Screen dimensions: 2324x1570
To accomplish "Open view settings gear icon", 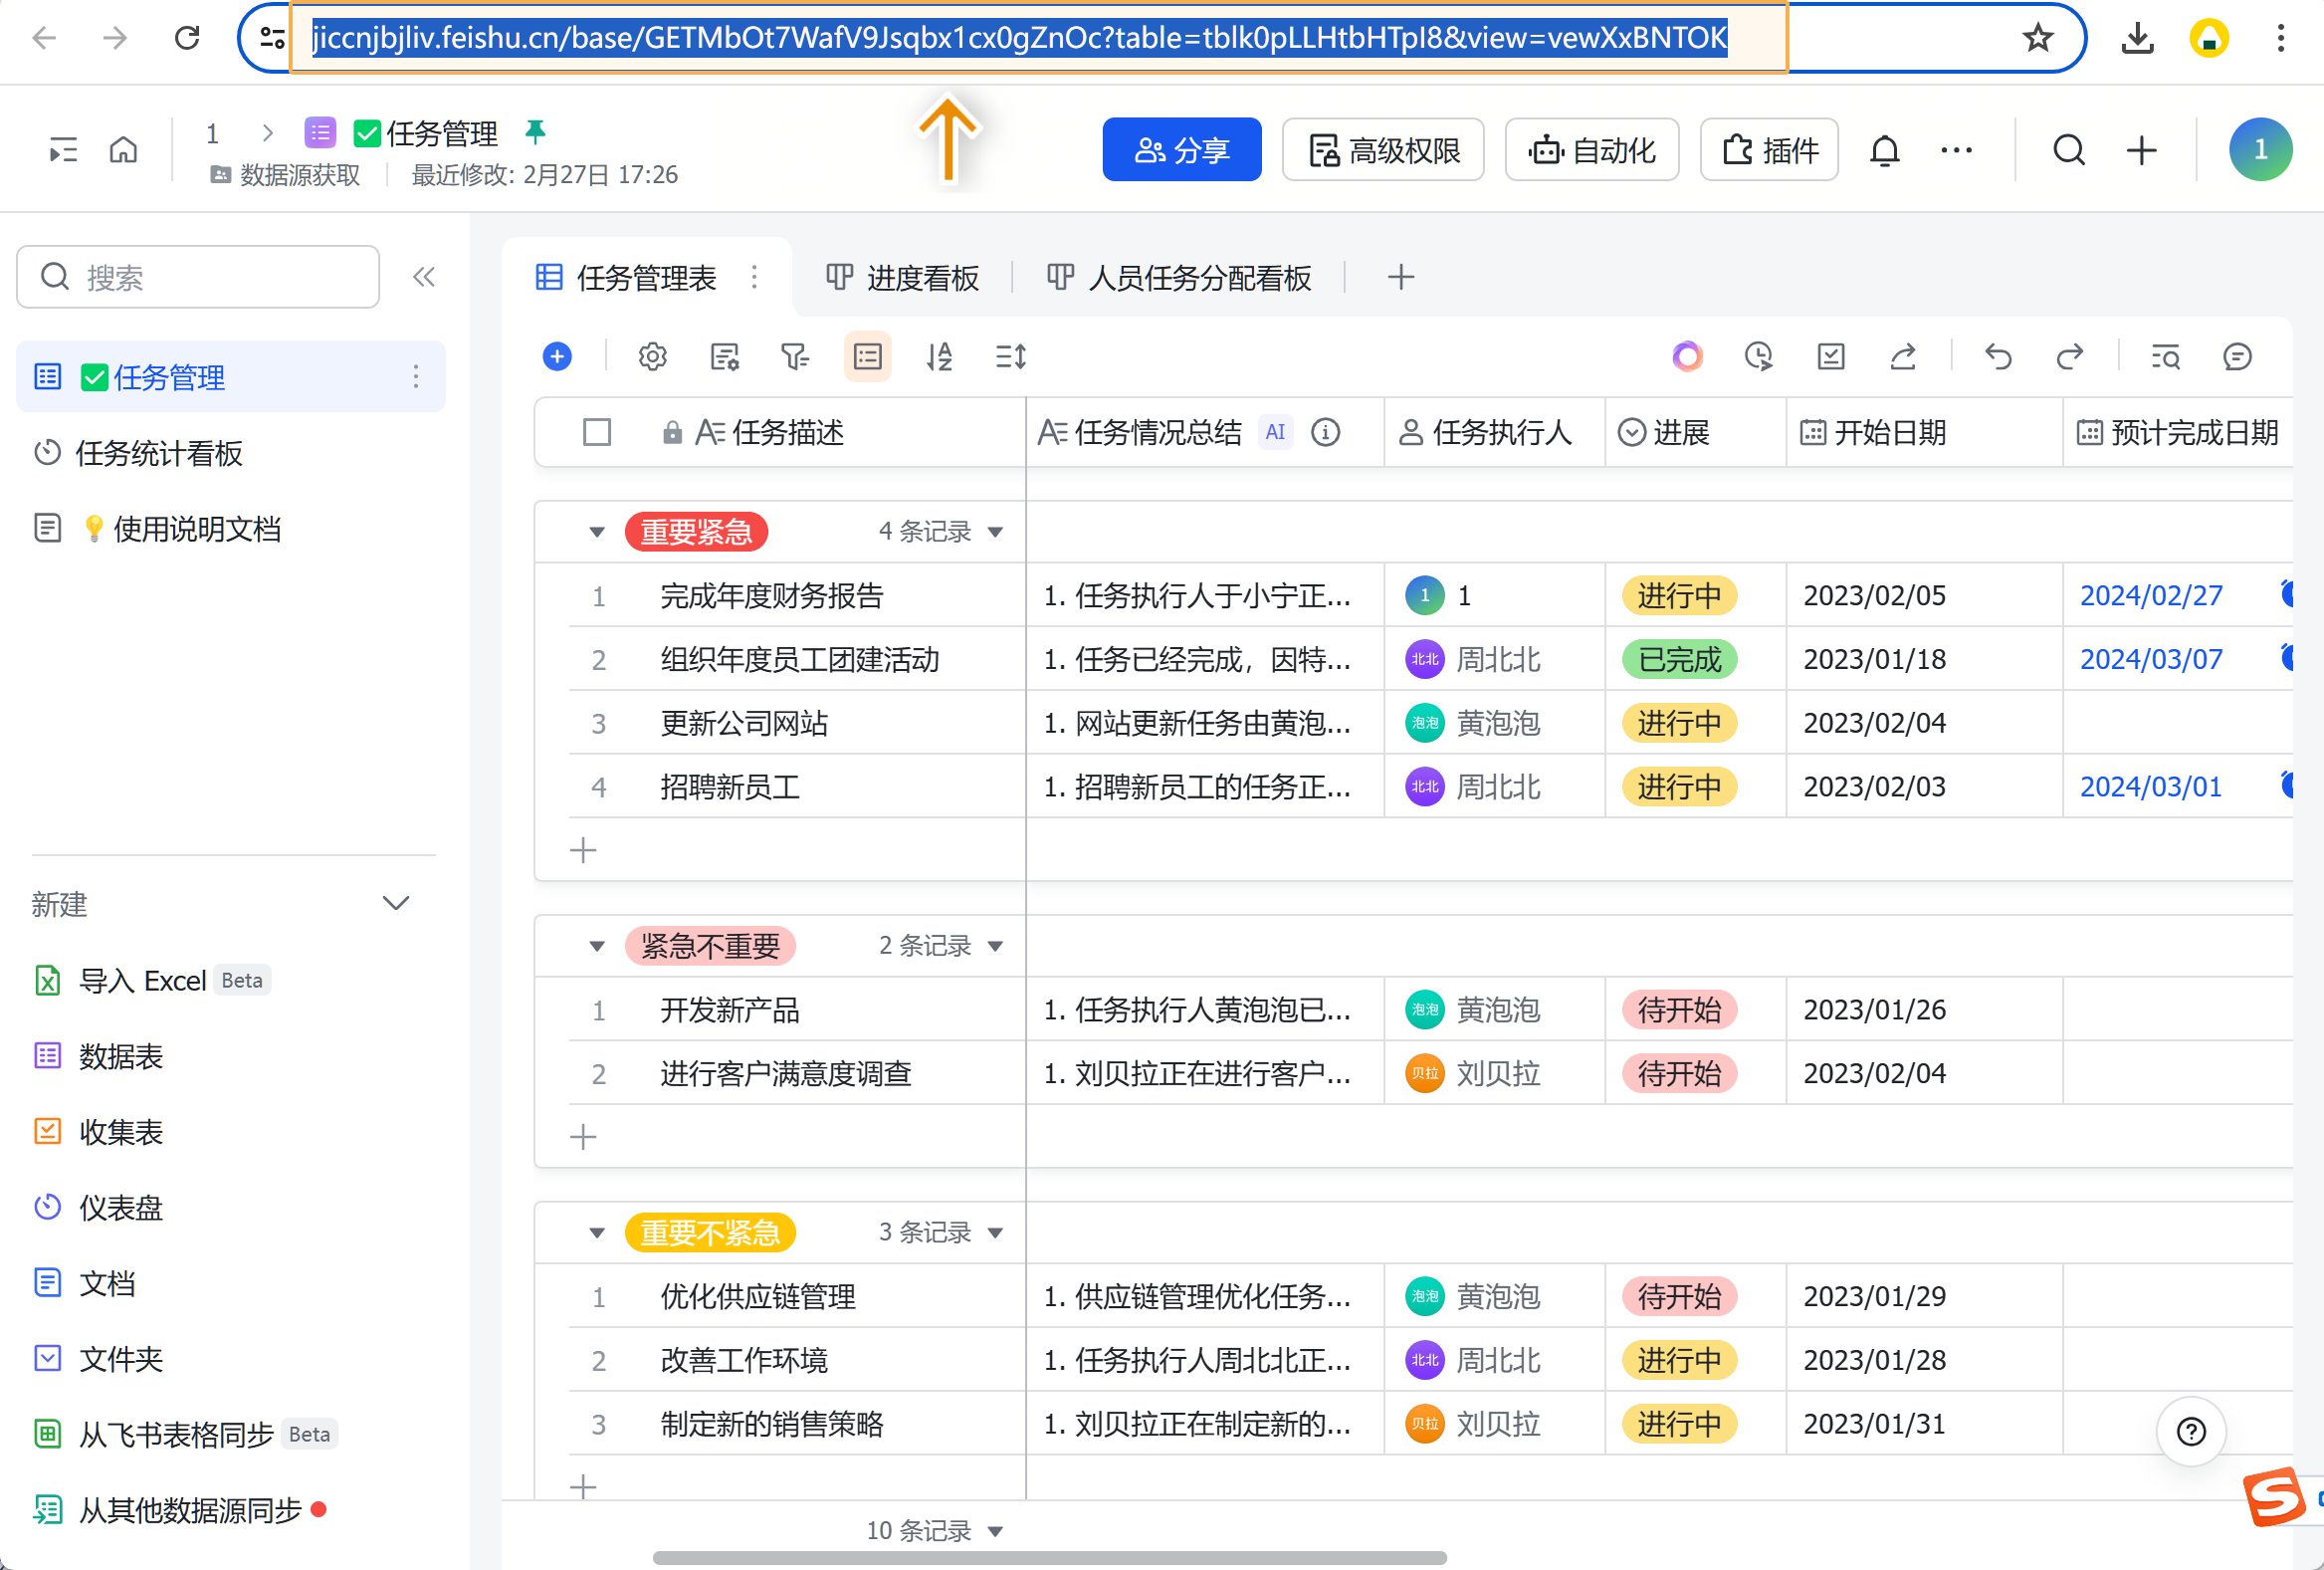I will (652, 356).
